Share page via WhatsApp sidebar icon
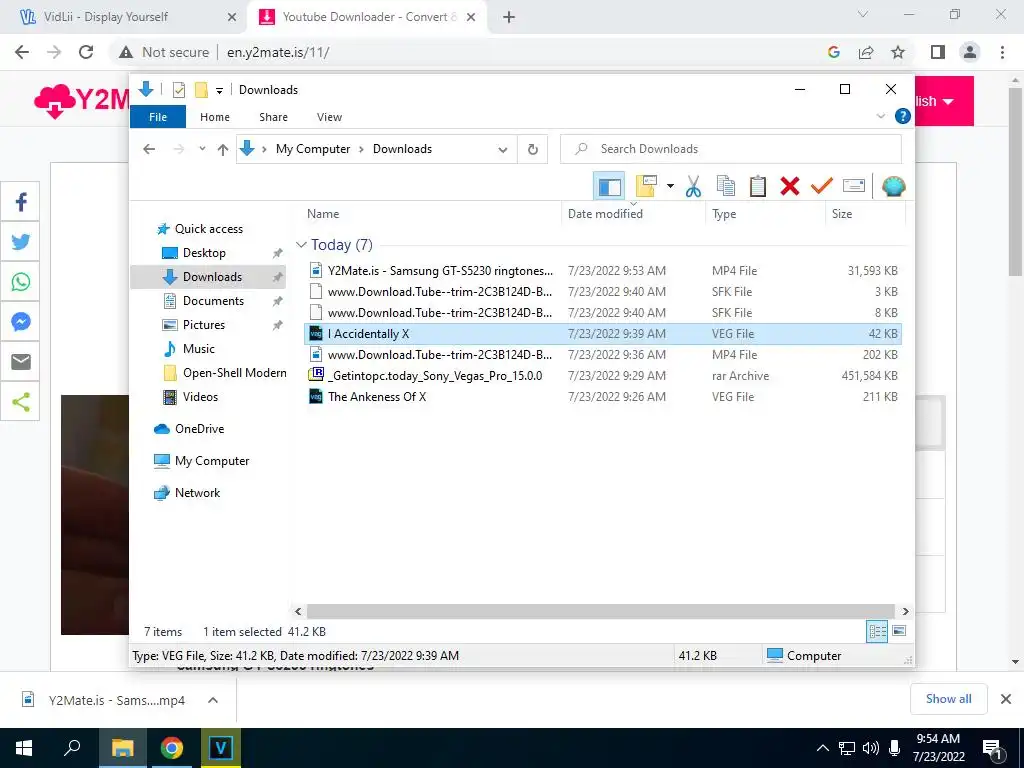This screenshot has width=1024, height=768. (20, 281)
